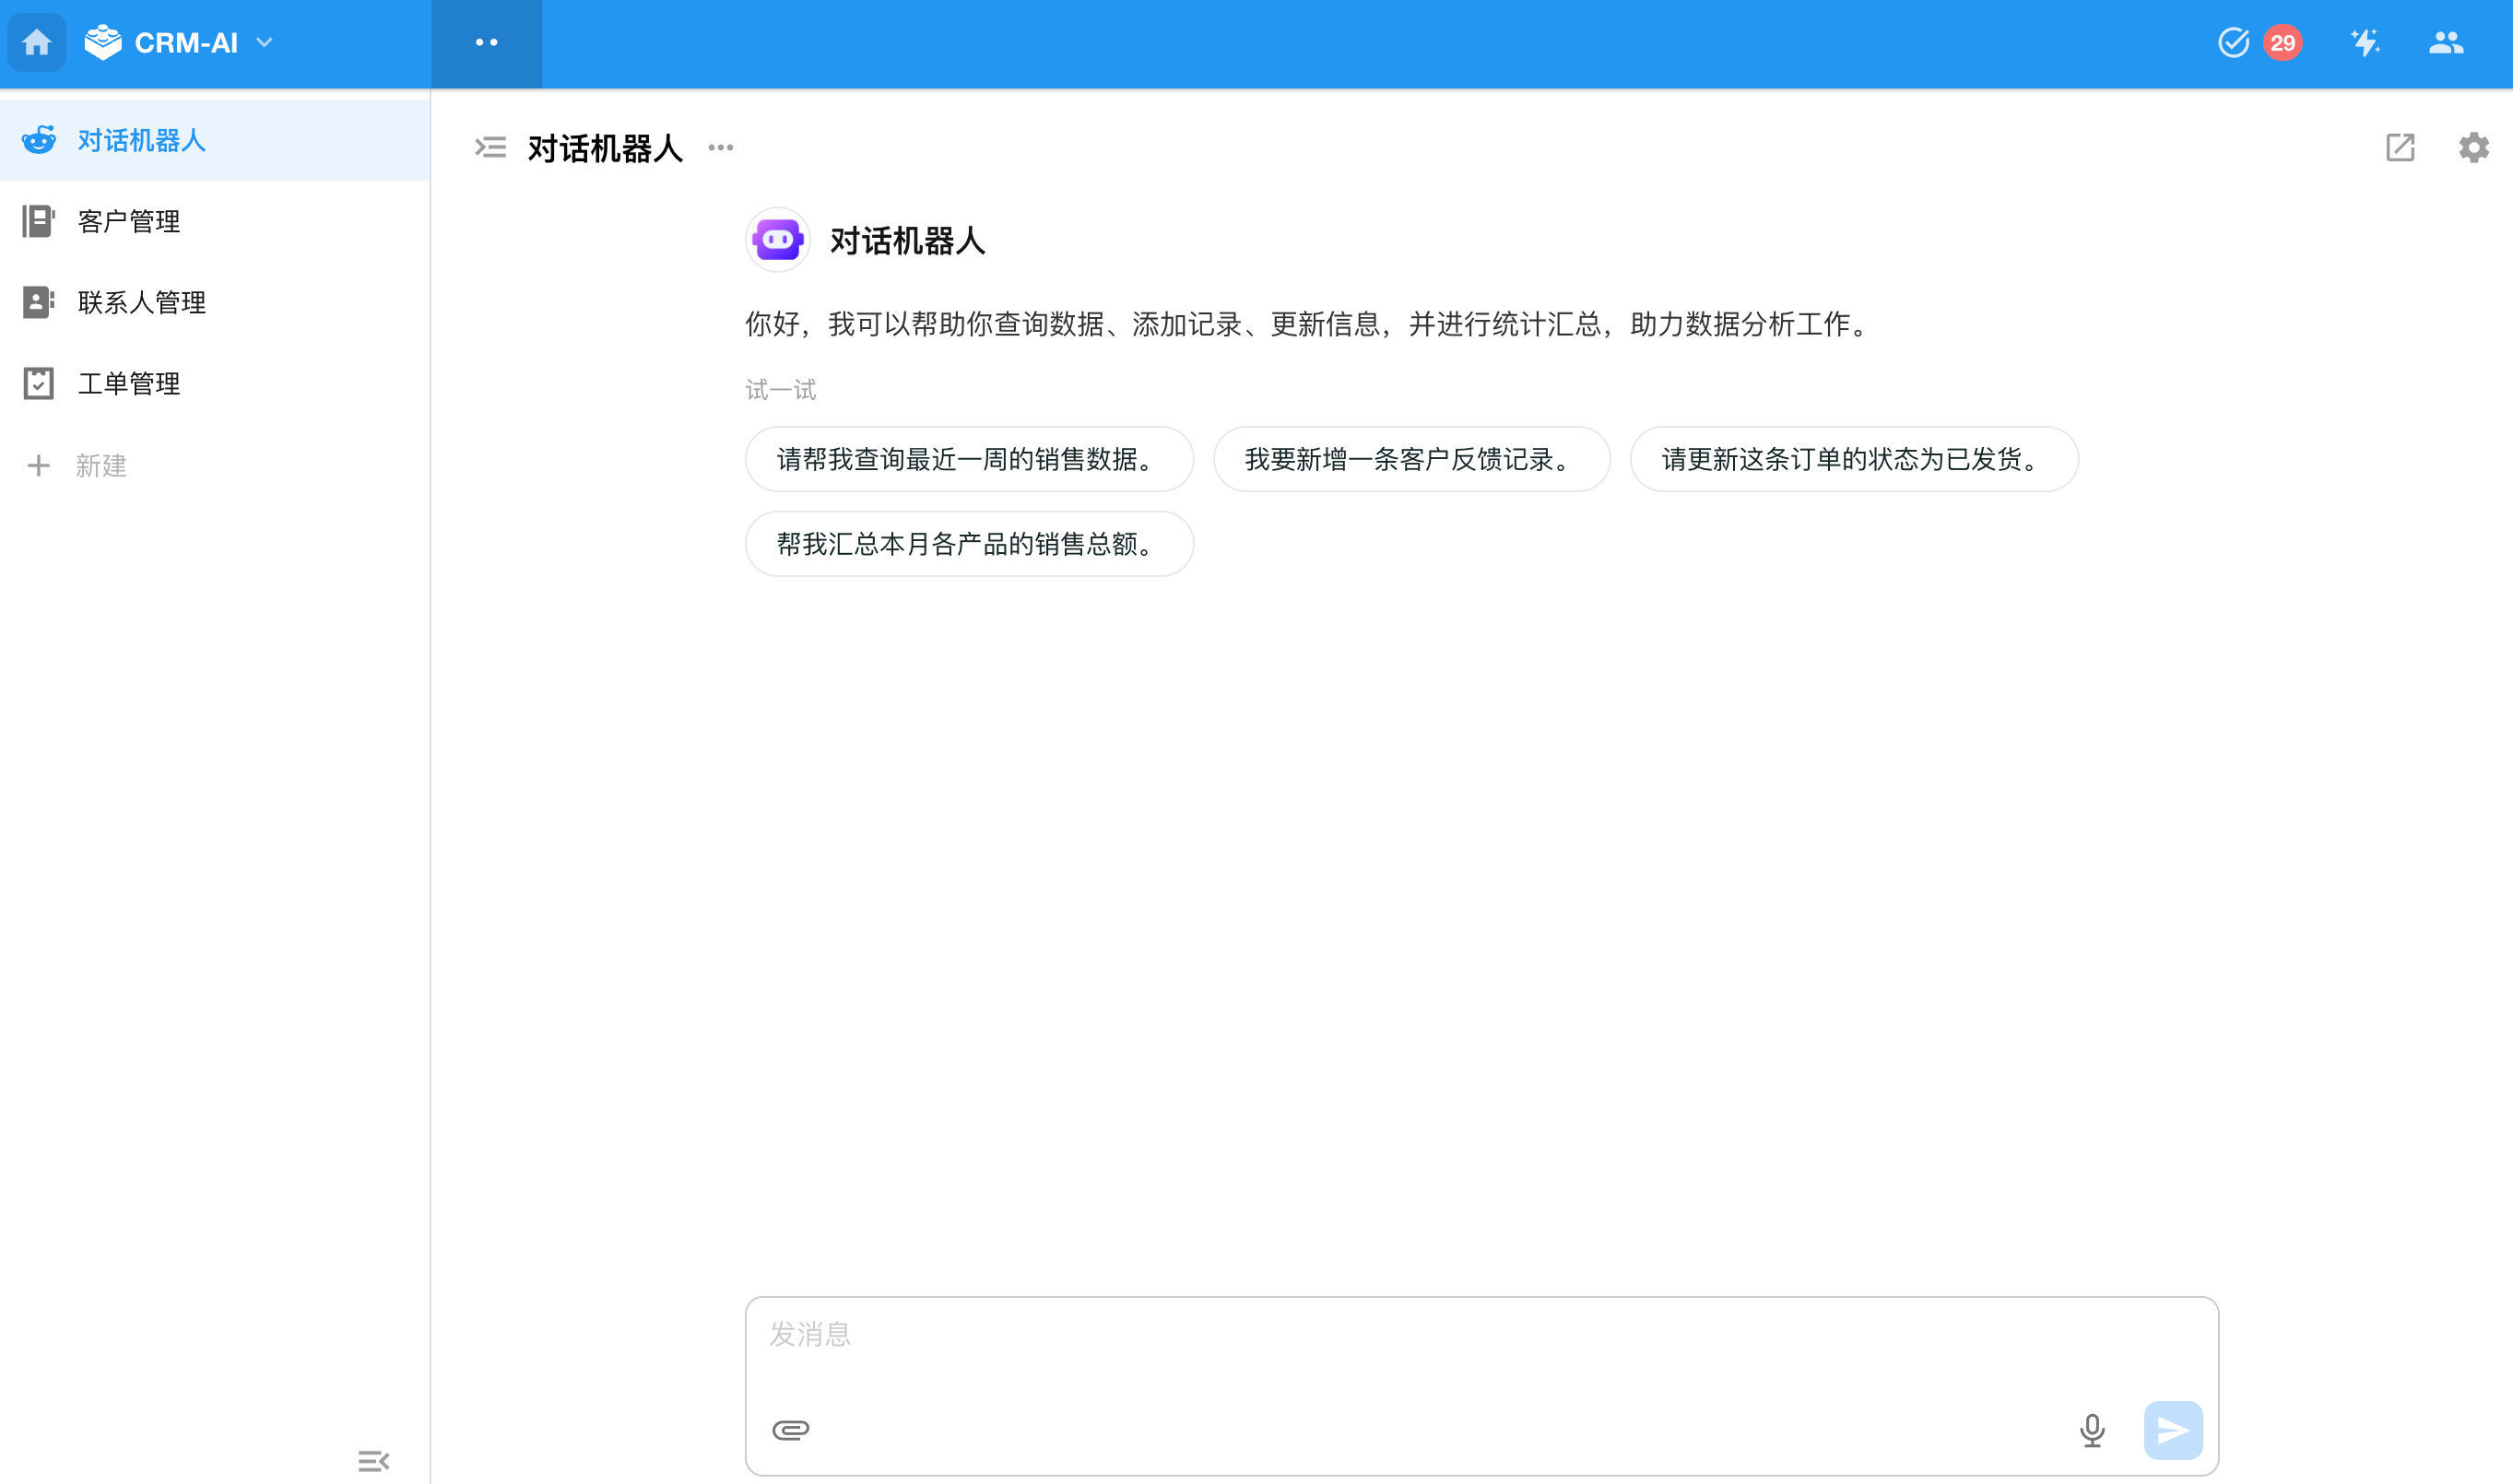Click 新建 to add a new item
This screenshot has width=2513, height=1484.
click(100, 466)
